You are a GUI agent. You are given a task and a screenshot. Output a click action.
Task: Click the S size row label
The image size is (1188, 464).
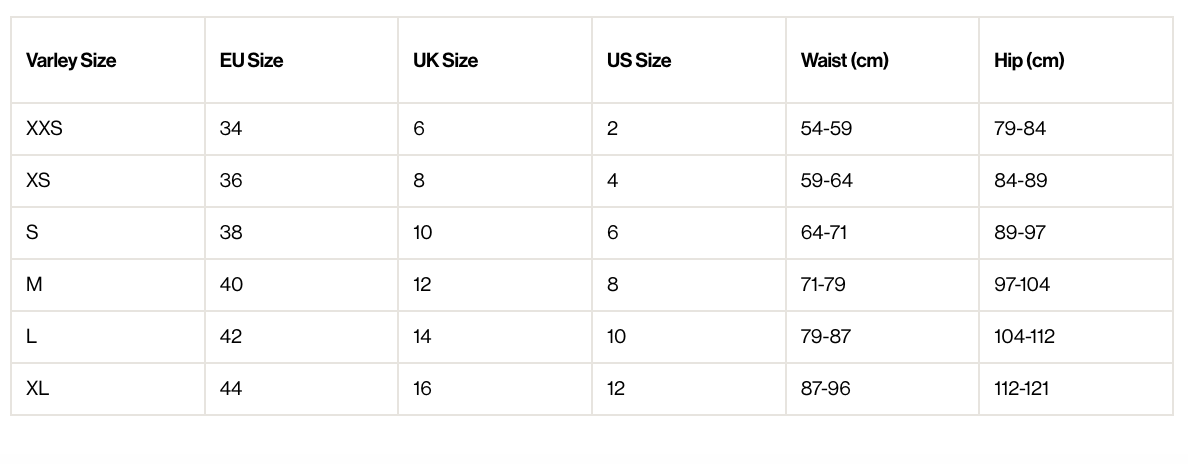click(32, 233)
